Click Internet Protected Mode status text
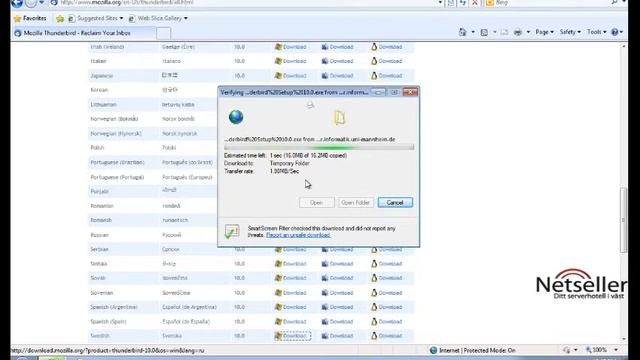 [477, 350]
